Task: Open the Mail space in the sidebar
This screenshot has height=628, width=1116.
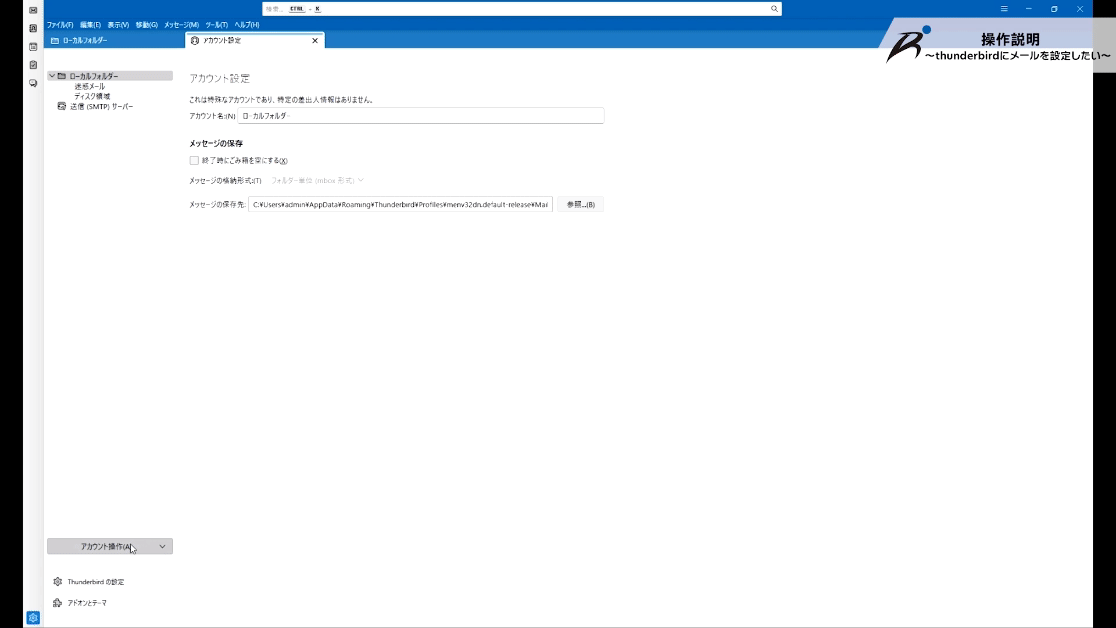Action: (33, 10)
